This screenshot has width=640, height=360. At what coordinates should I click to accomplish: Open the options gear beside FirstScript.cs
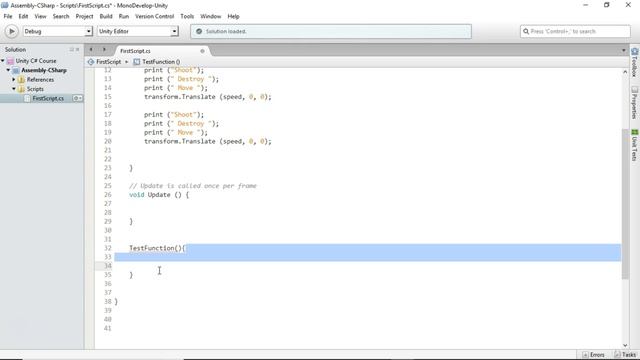(77, 98)
